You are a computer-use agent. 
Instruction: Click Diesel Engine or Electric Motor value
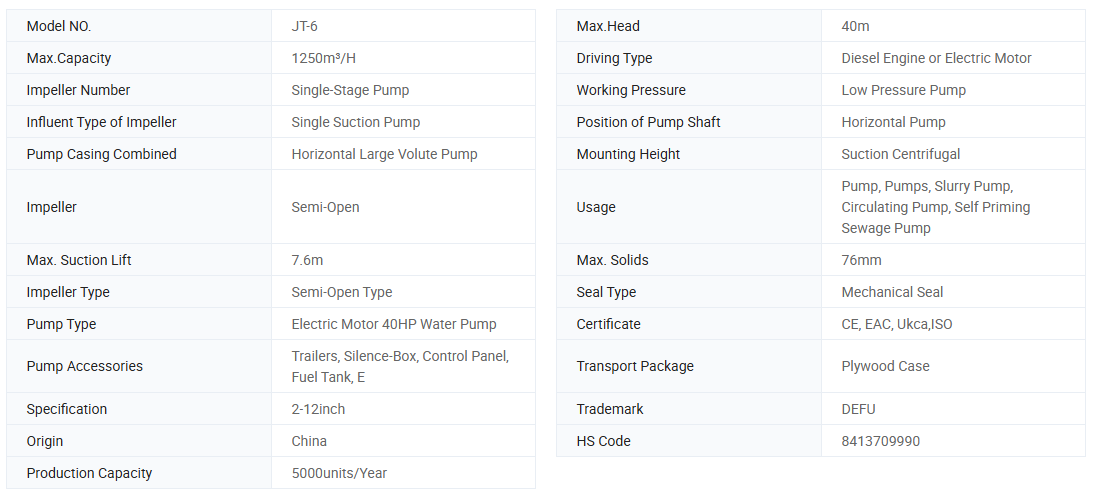936,58
